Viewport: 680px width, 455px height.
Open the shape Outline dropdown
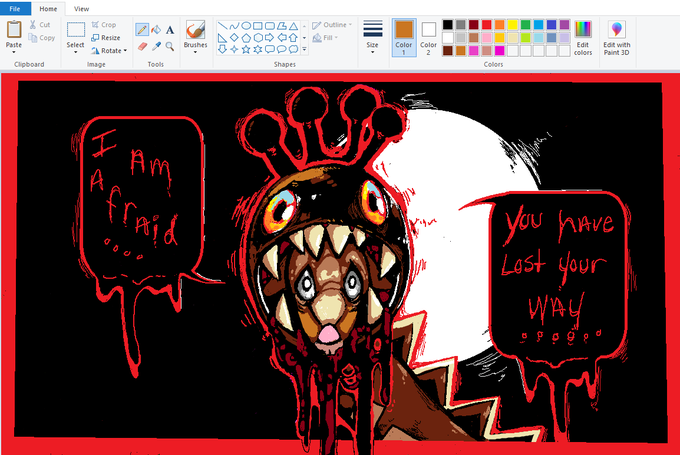[x=332, y=25]
